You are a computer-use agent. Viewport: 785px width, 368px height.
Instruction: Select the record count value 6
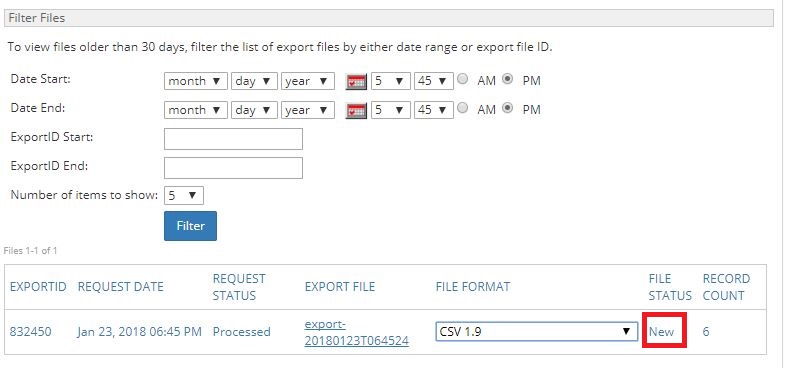(x=706, y=332)
